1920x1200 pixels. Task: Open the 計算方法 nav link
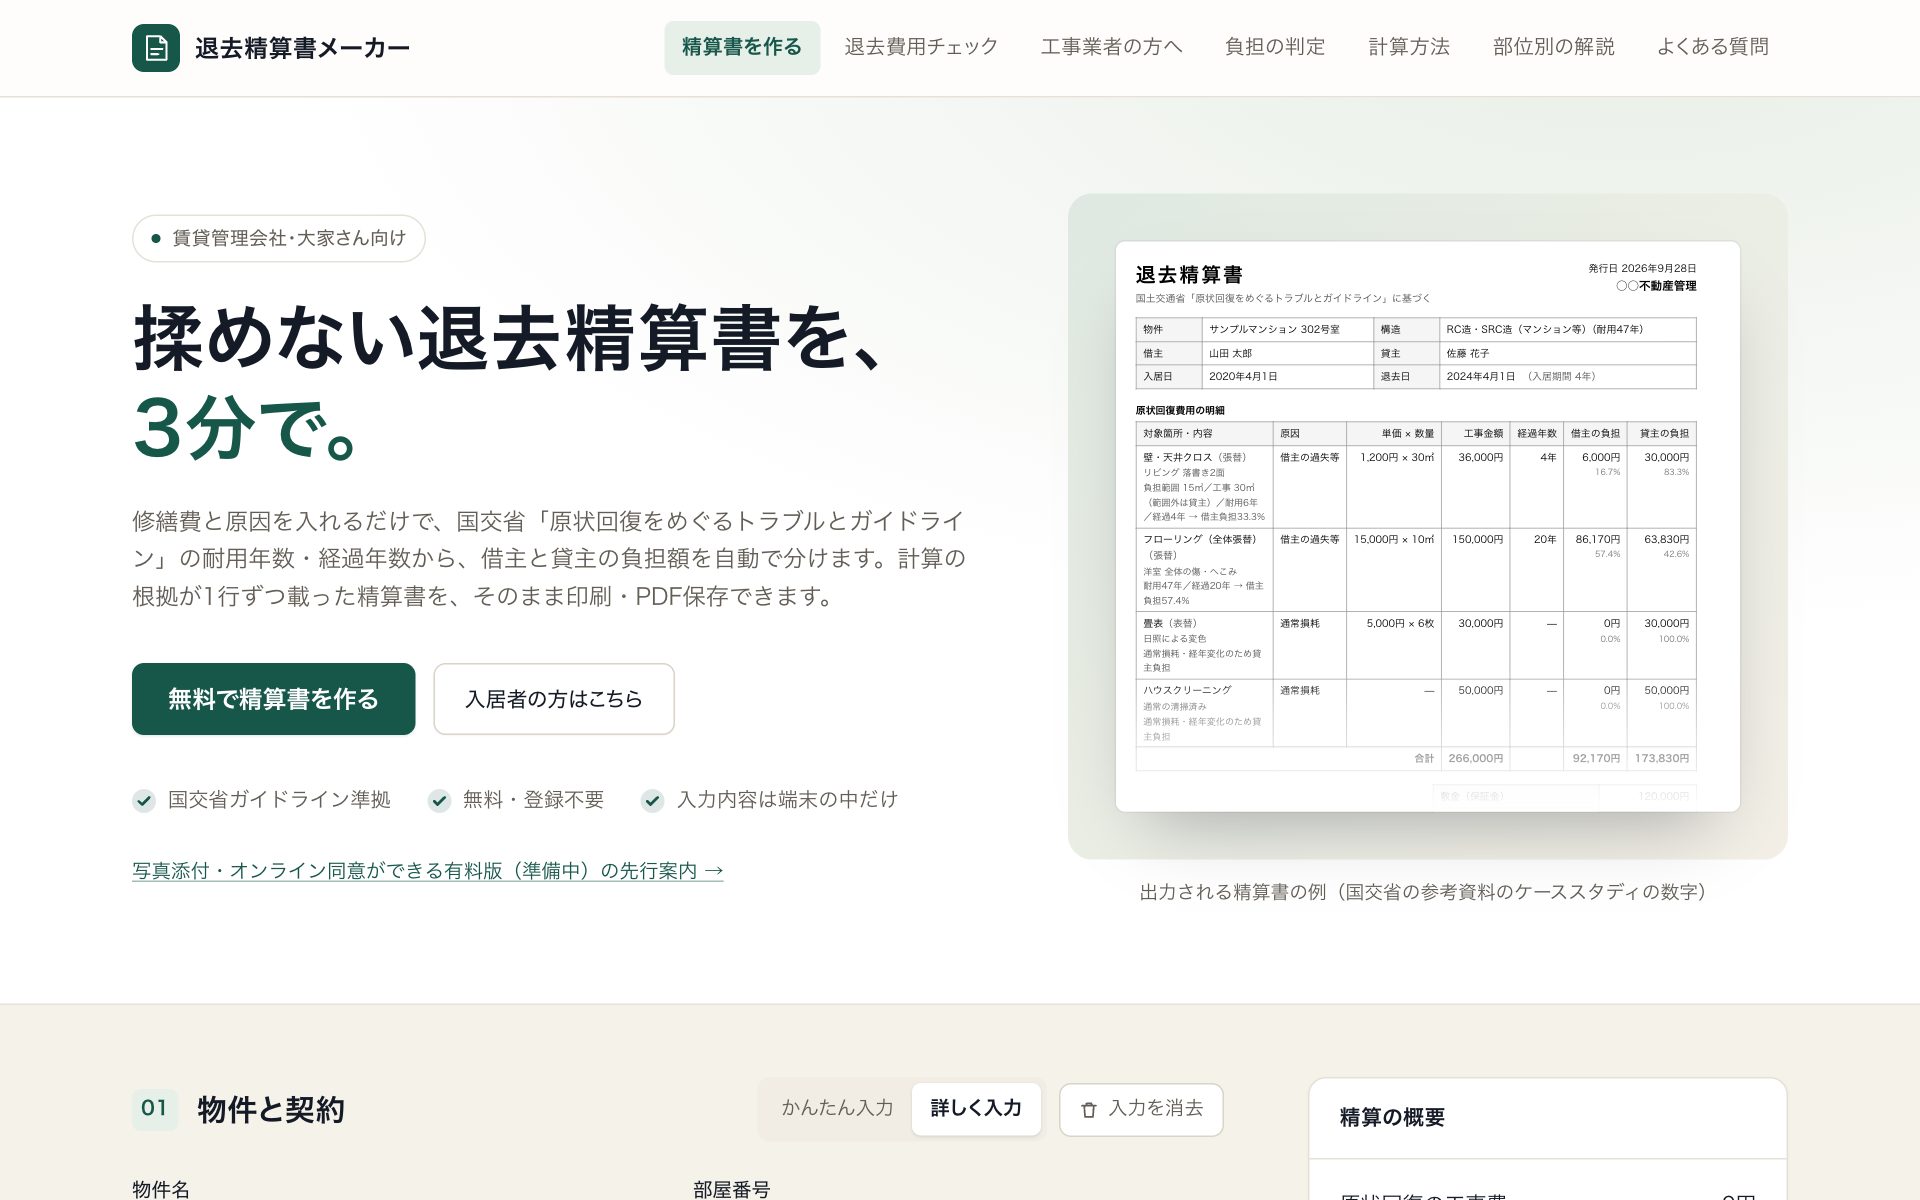(1409, 47)
